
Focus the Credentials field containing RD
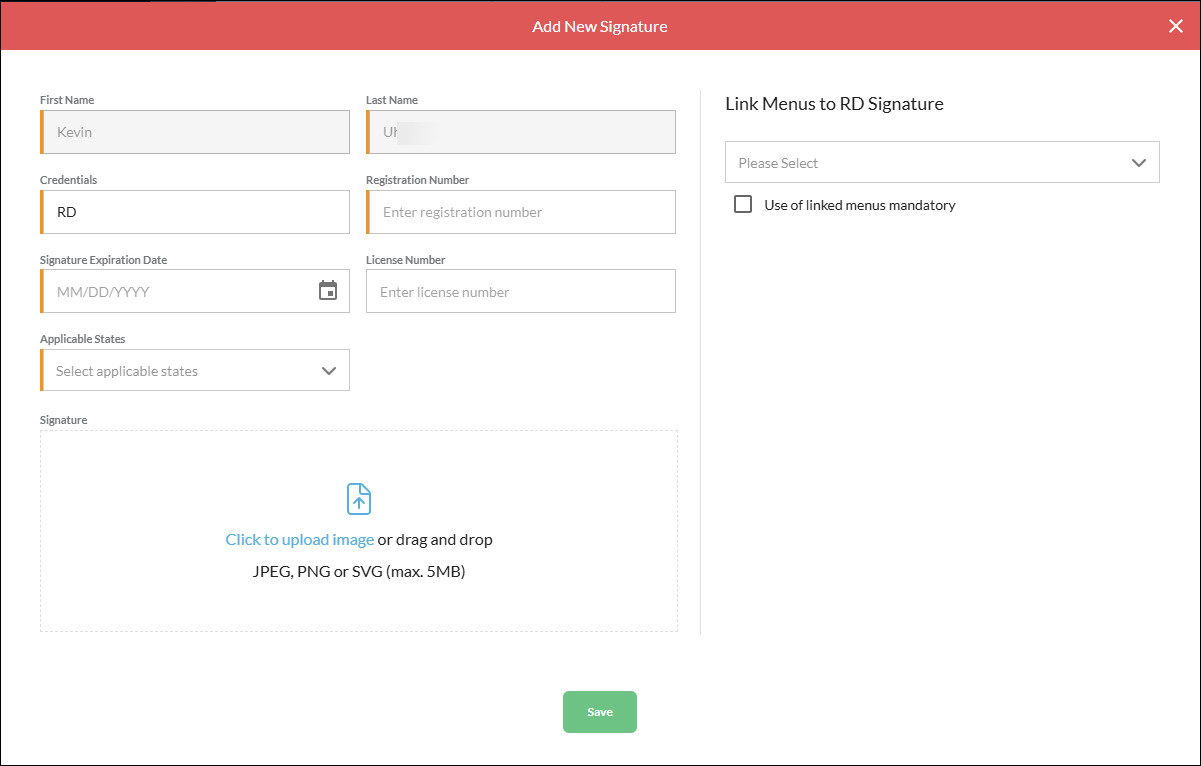tap(195, 212)
